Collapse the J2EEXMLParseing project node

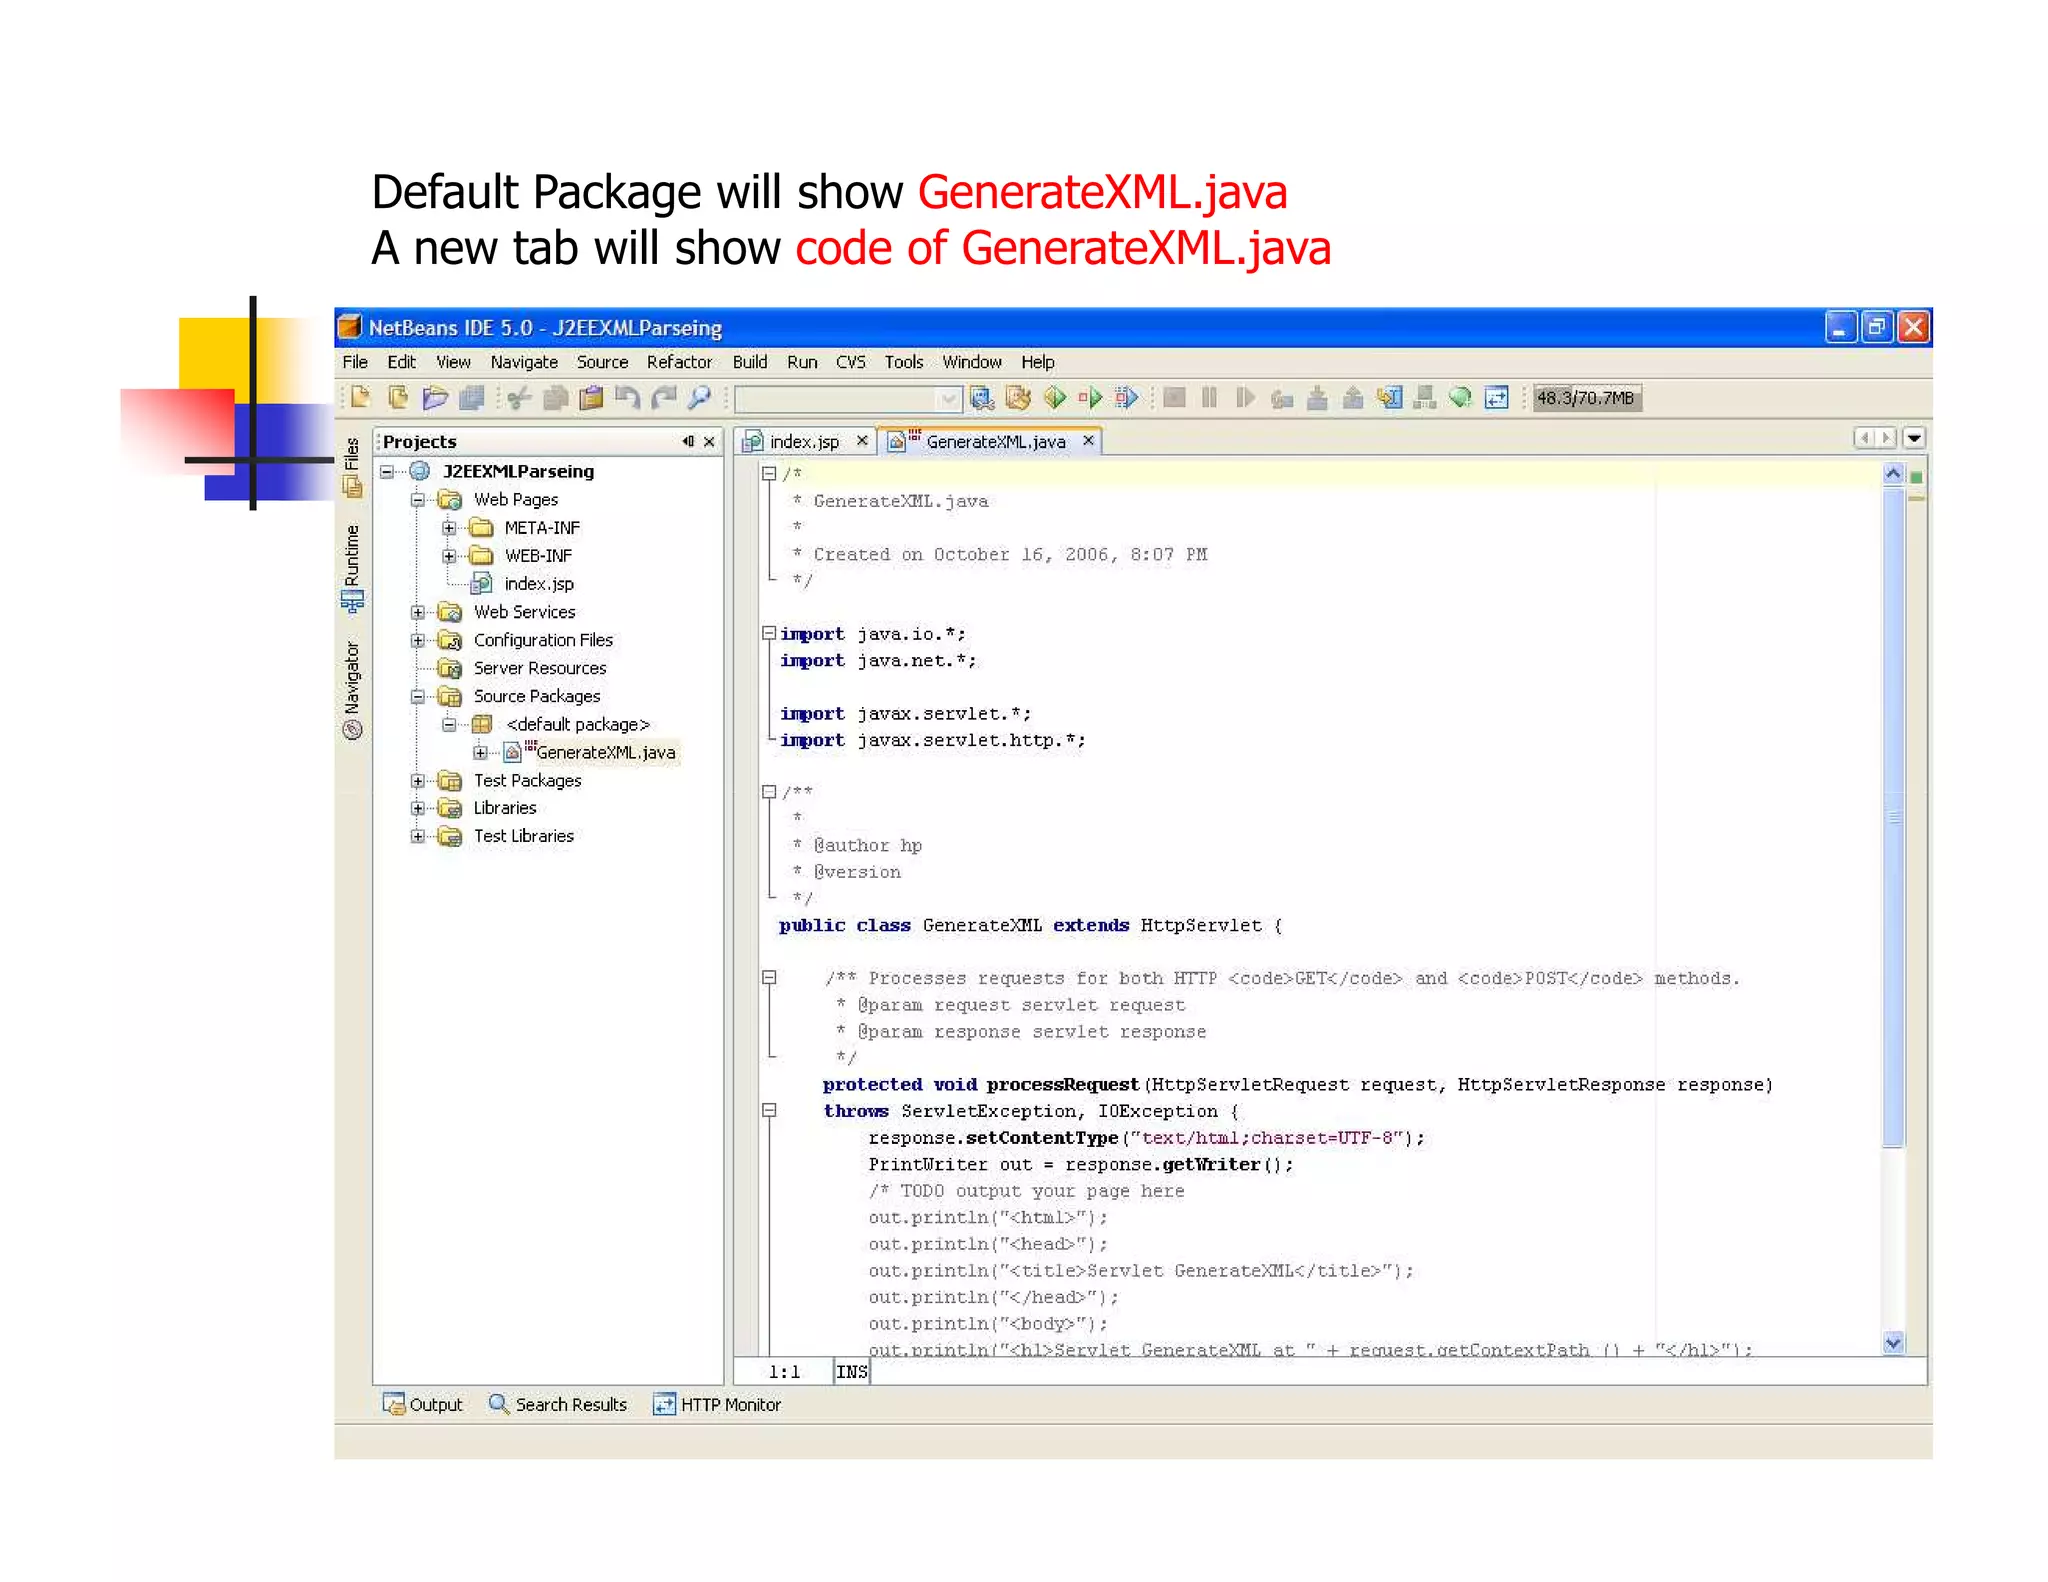click(387, 471)
